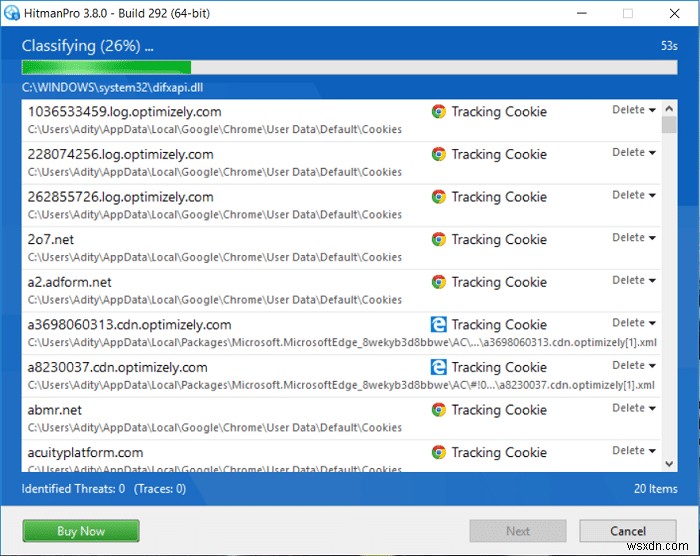Open Delete dropdown for abmr.net
This screenshot has height=556, width=700.
click(633, 408)
